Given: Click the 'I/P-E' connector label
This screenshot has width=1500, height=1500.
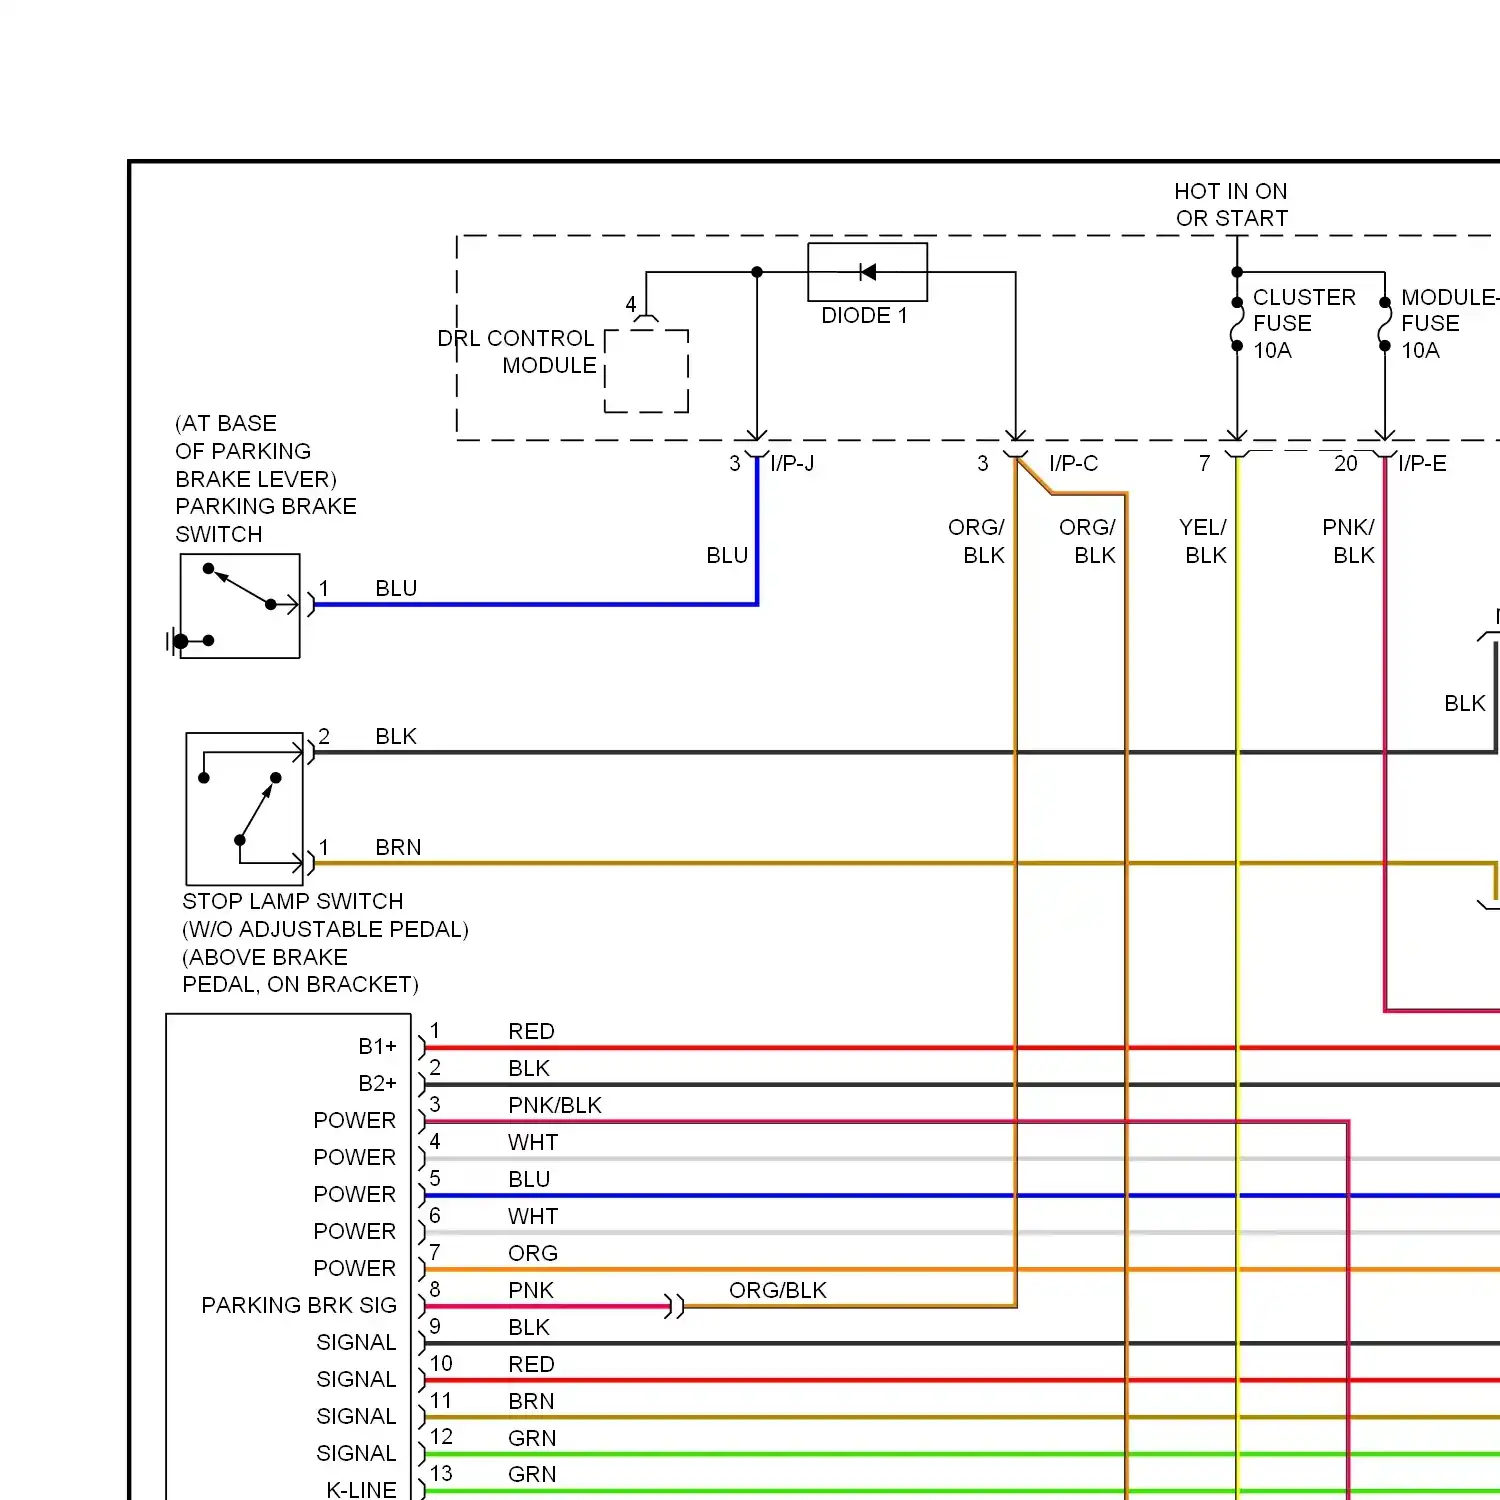Looking at the screenshot, I should coord(1422,463).
